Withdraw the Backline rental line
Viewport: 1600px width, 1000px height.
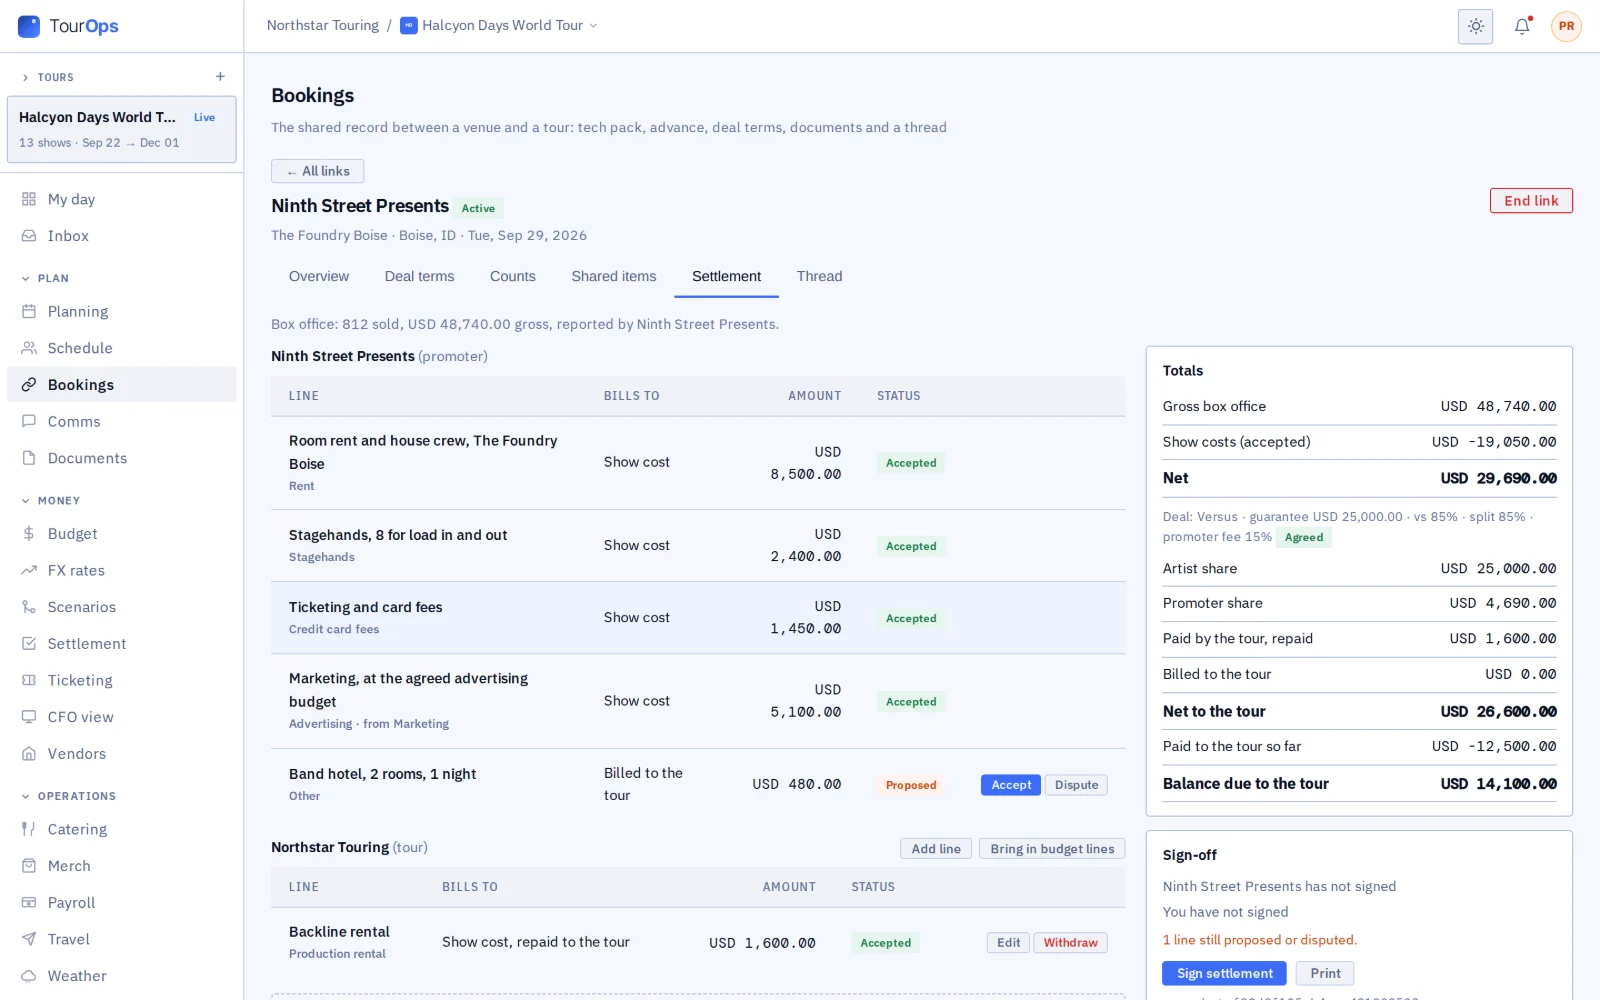(x=1070, y=943)
